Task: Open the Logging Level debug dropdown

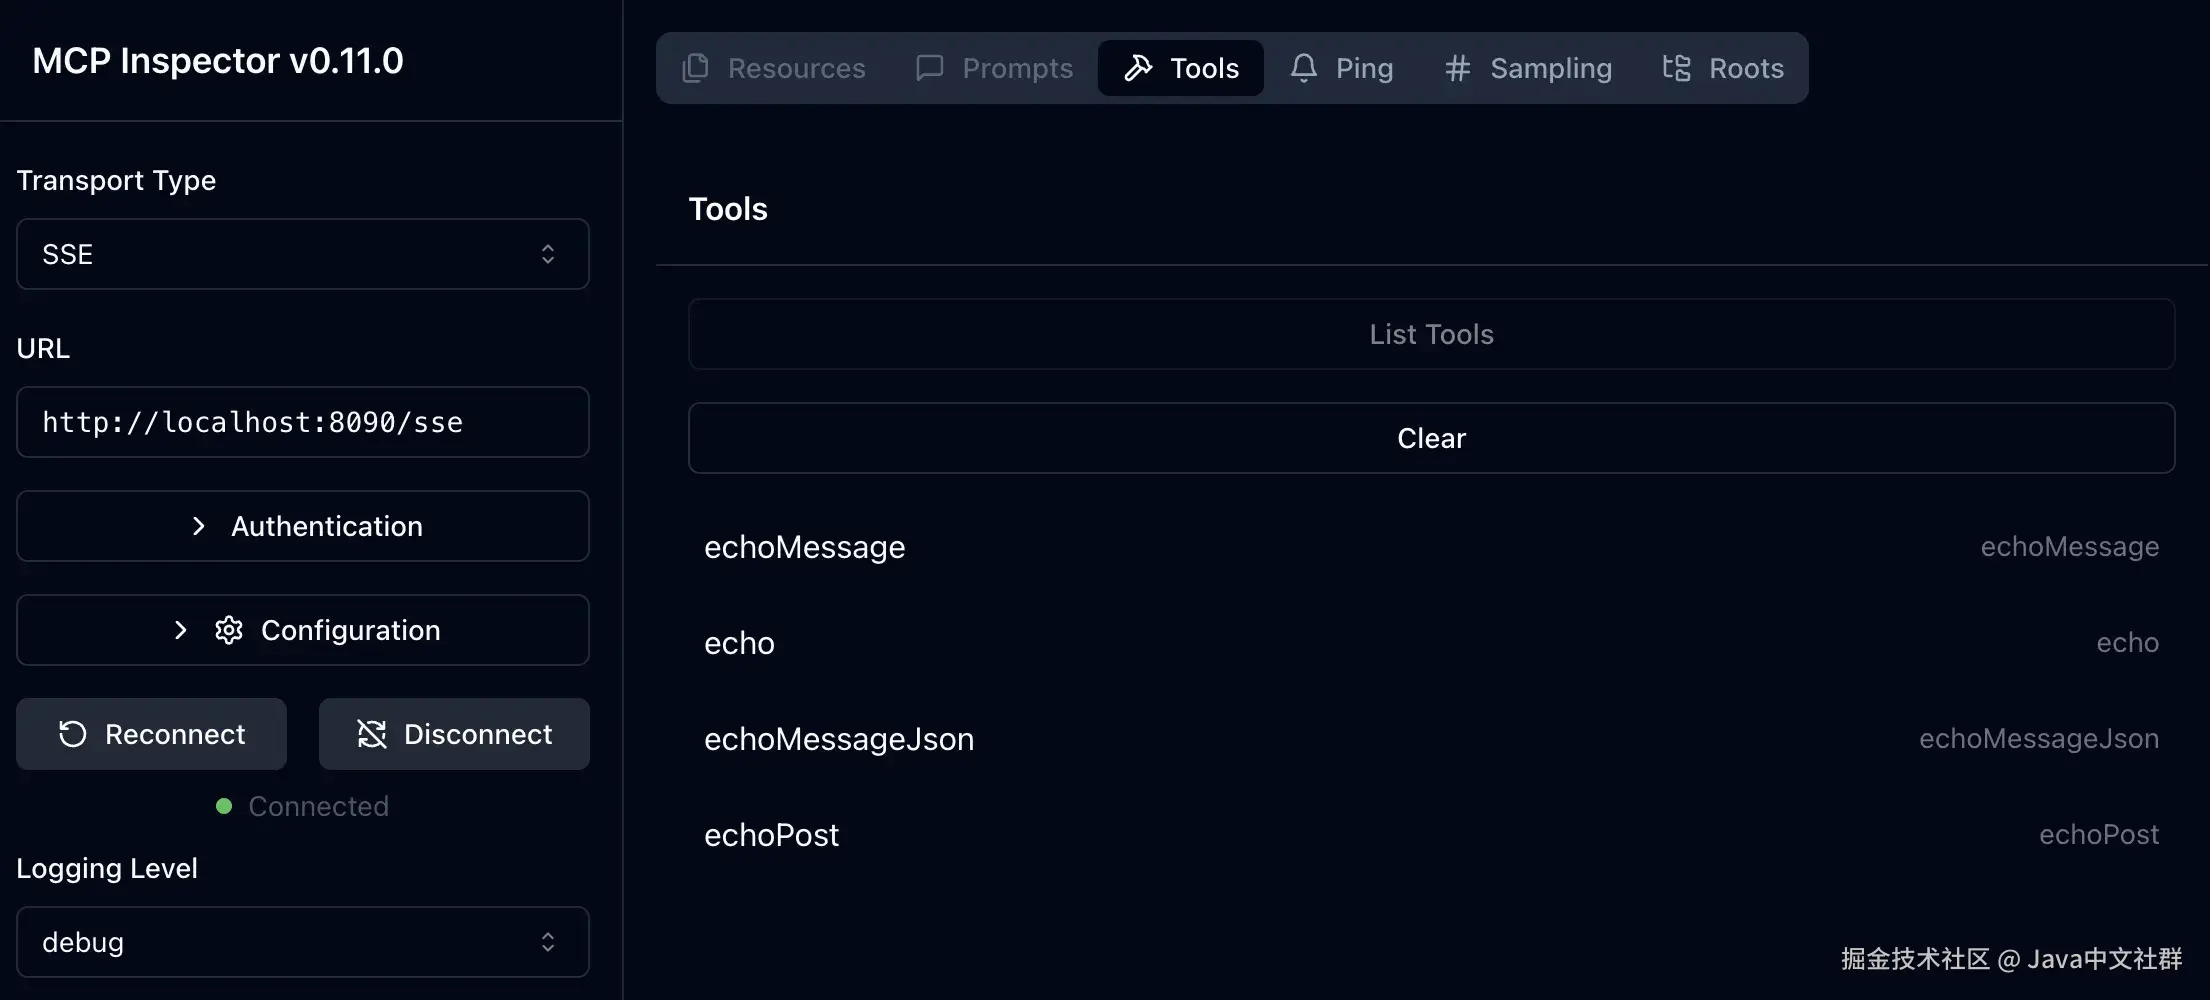Action: [302, 942]
